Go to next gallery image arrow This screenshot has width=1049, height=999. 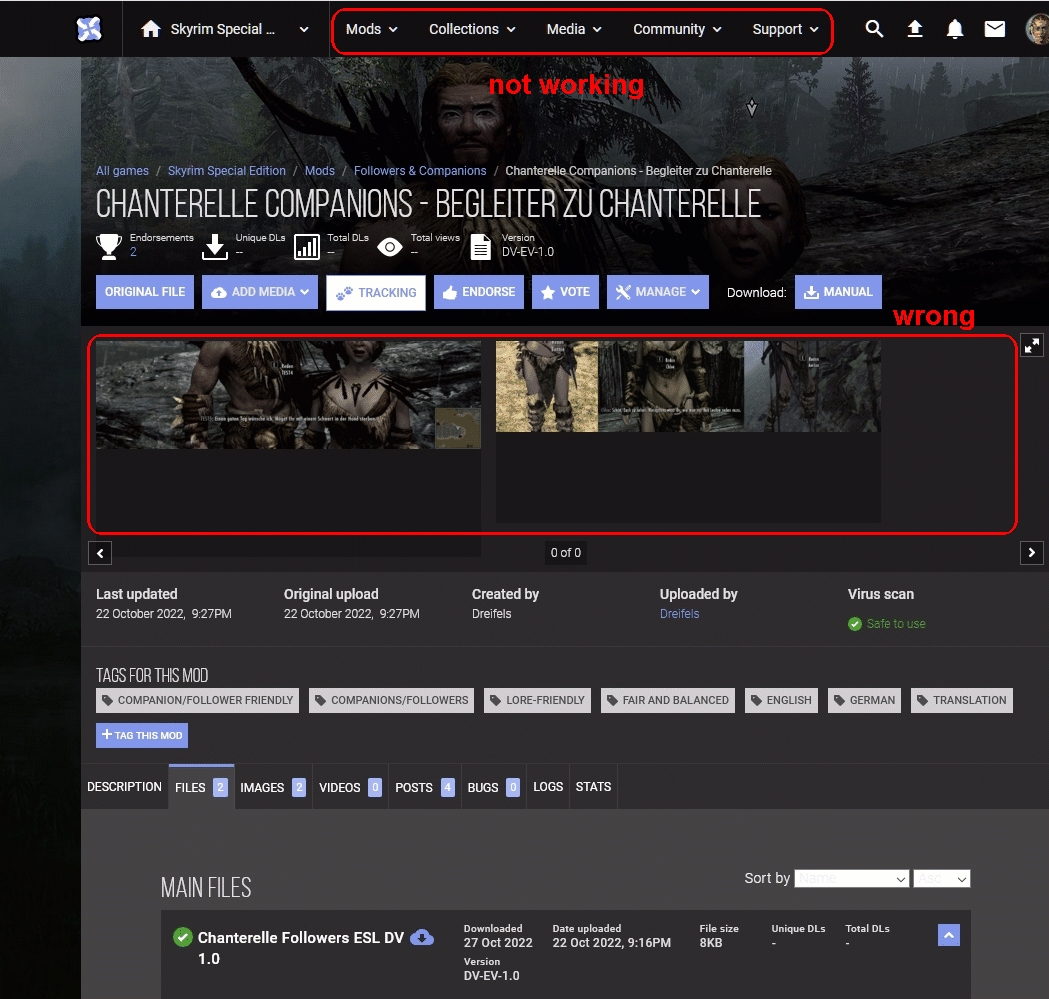1032,552
